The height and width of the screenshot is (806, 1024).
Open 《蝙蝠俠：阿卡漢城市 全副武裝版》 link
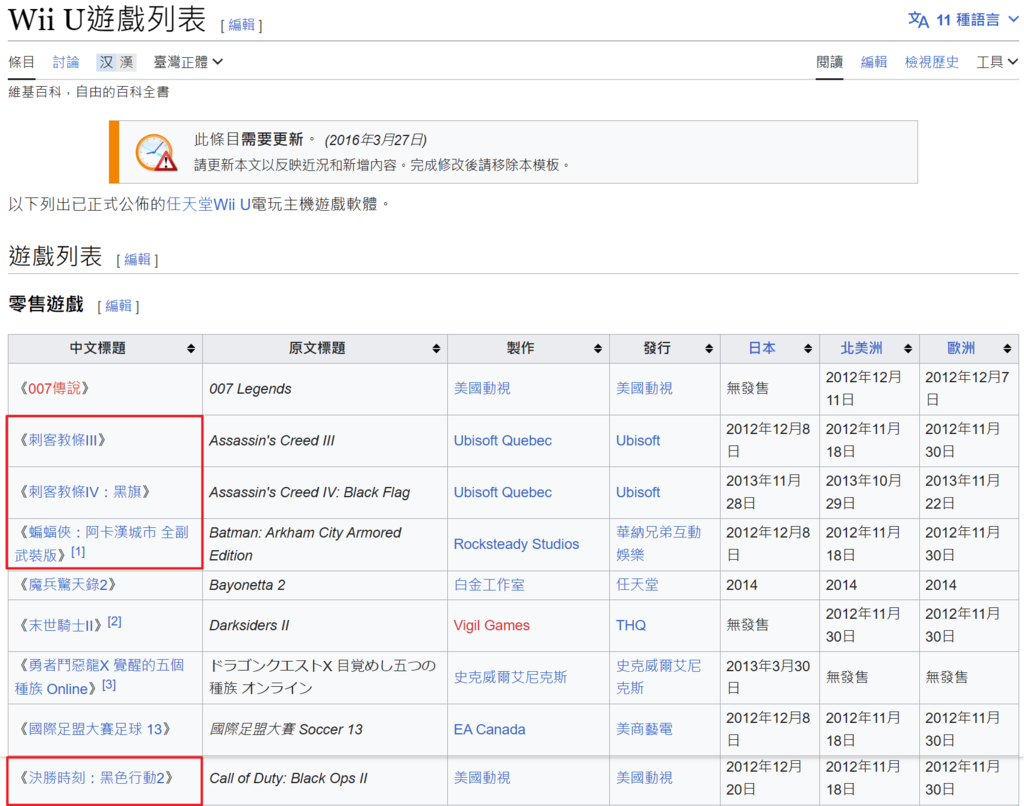101,543
